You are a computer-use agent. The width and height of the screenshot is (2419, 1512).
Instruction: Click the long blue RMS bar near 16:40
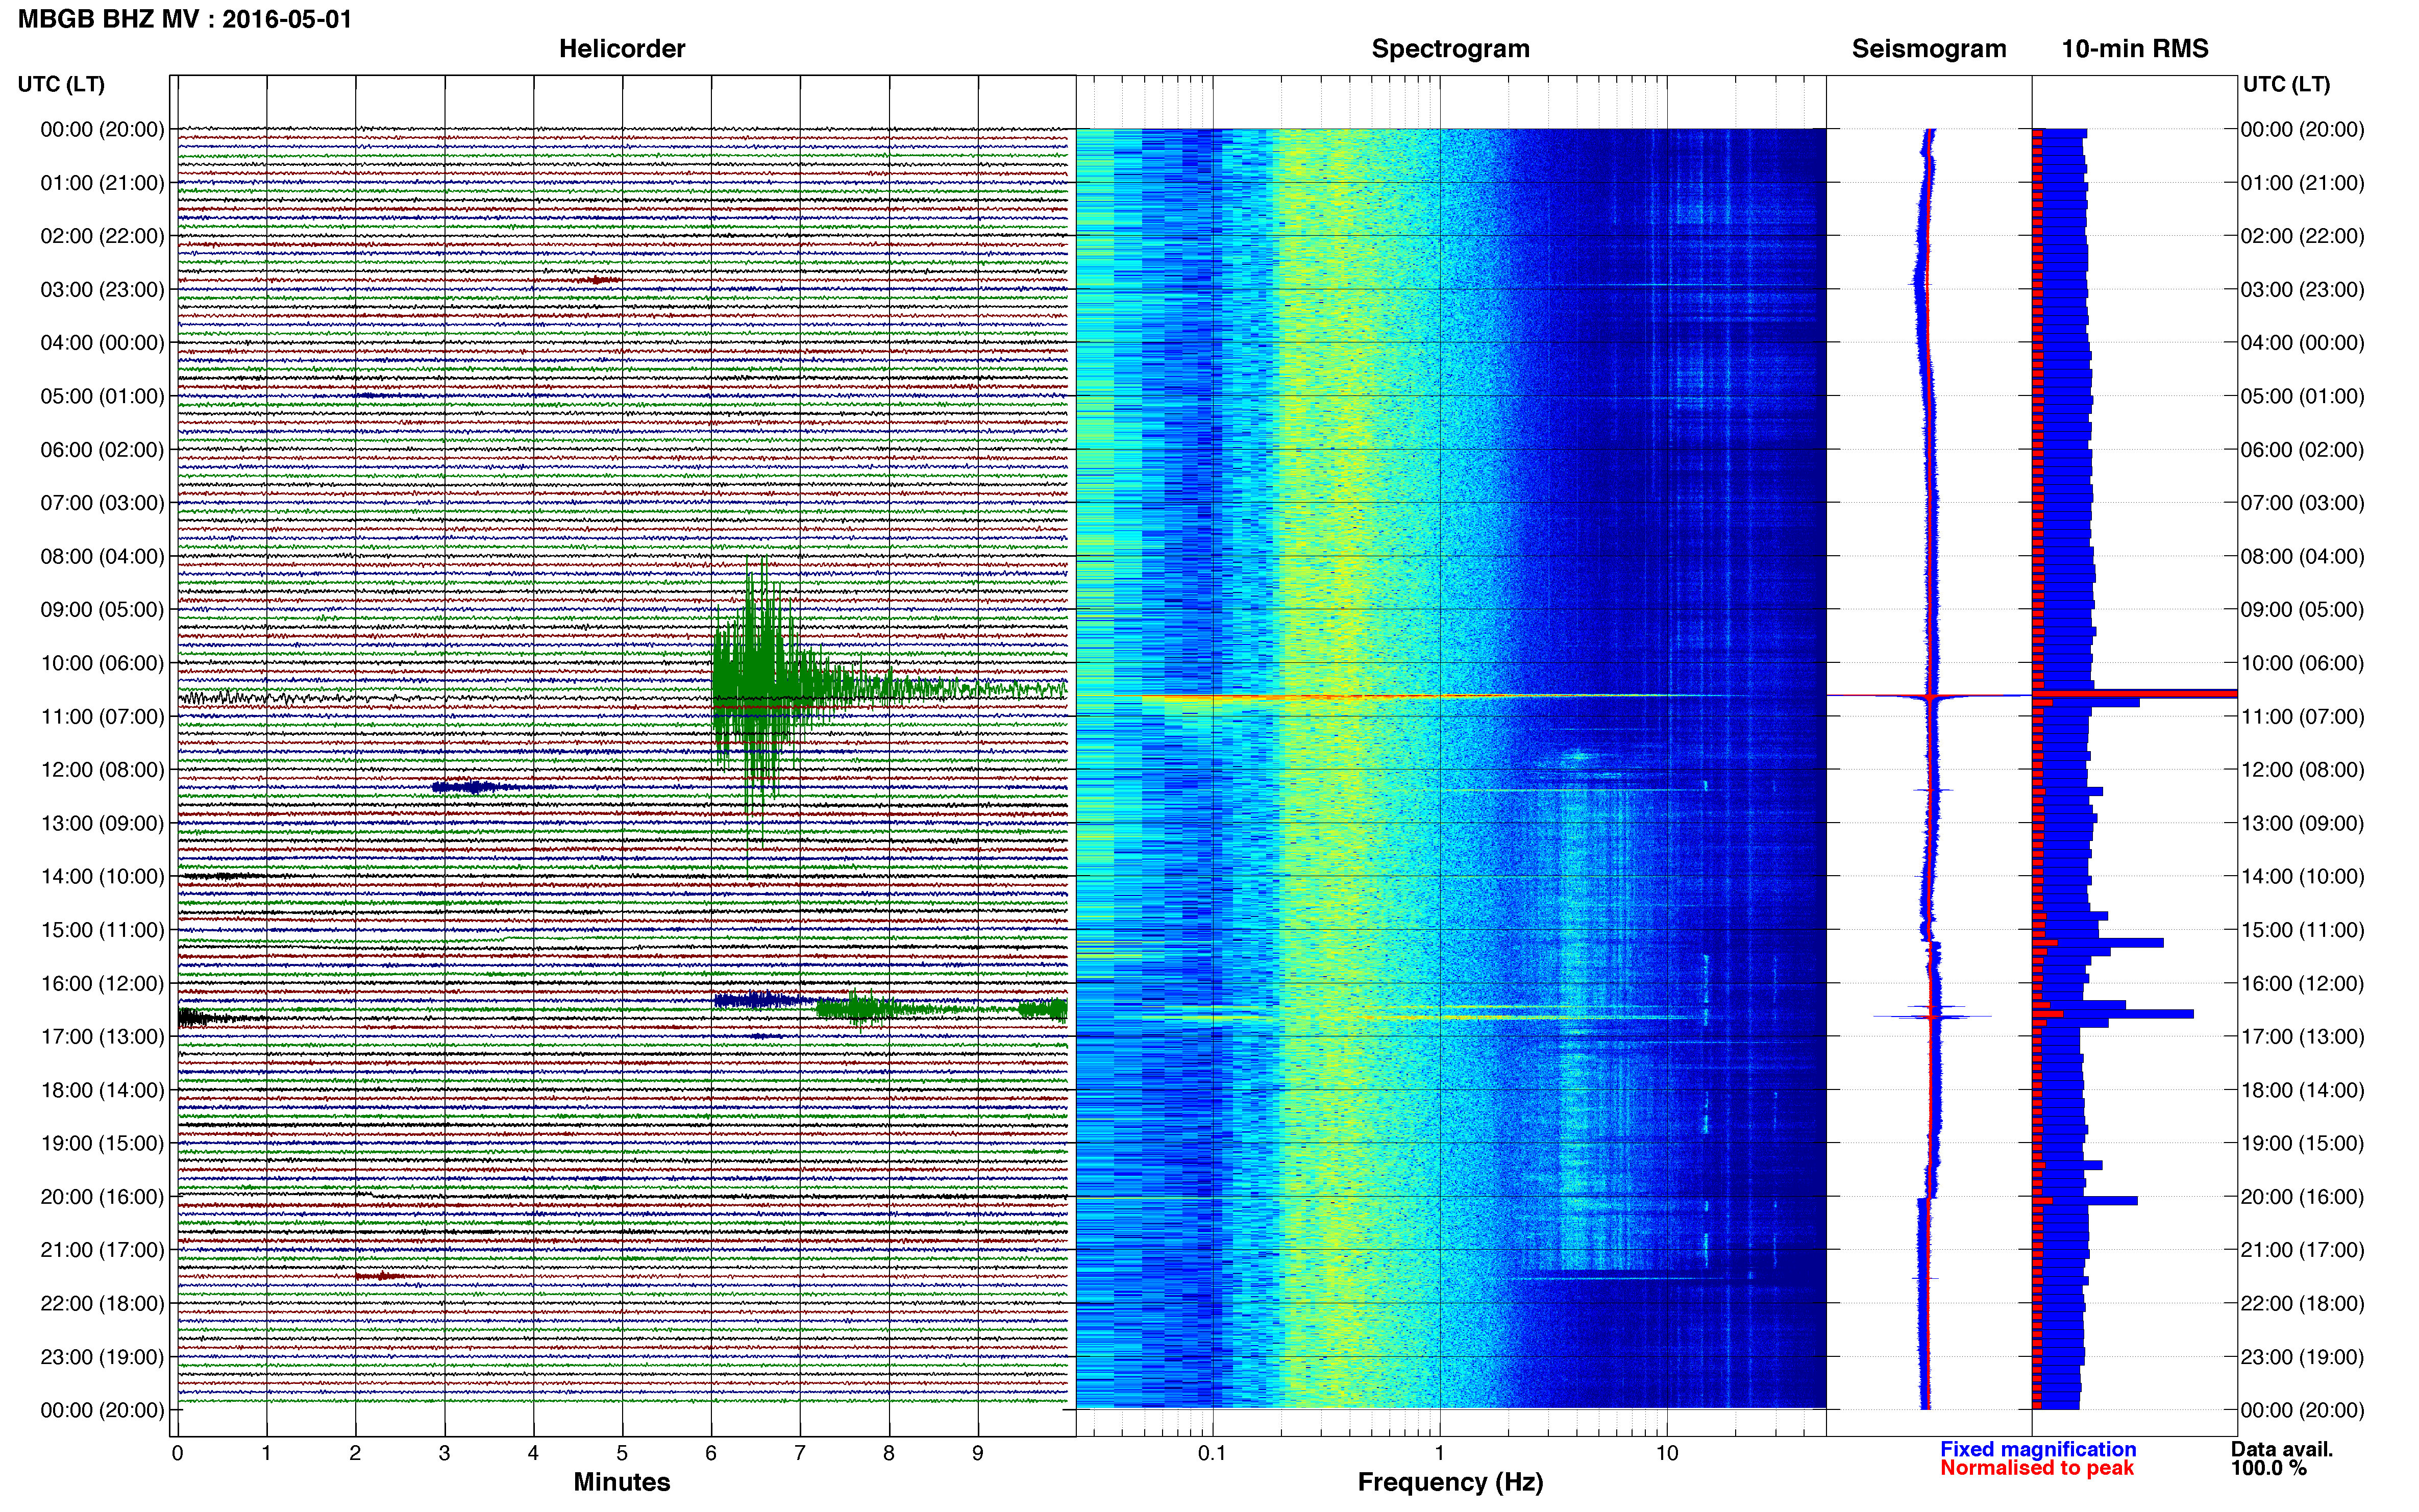pos(2114,1014)
